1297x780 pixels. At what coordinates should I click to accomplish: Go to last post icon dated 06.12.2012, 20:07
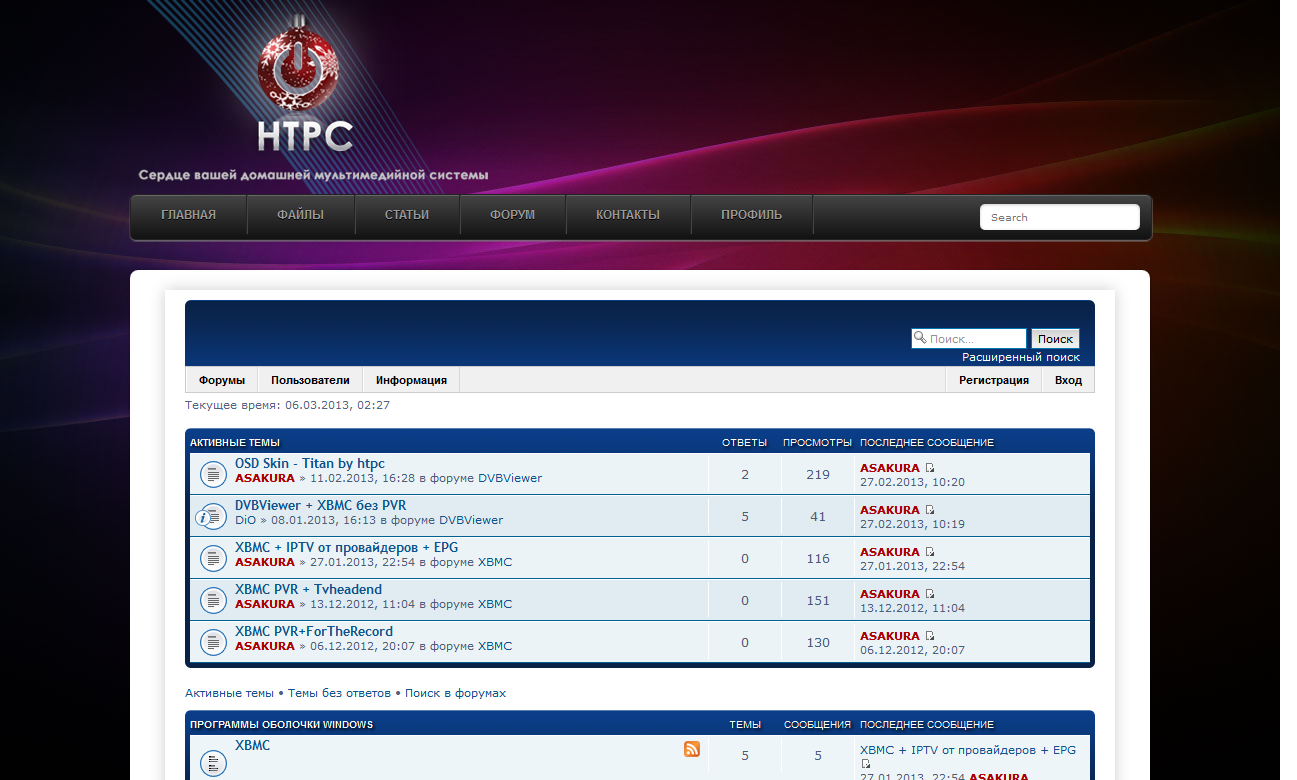930,636
